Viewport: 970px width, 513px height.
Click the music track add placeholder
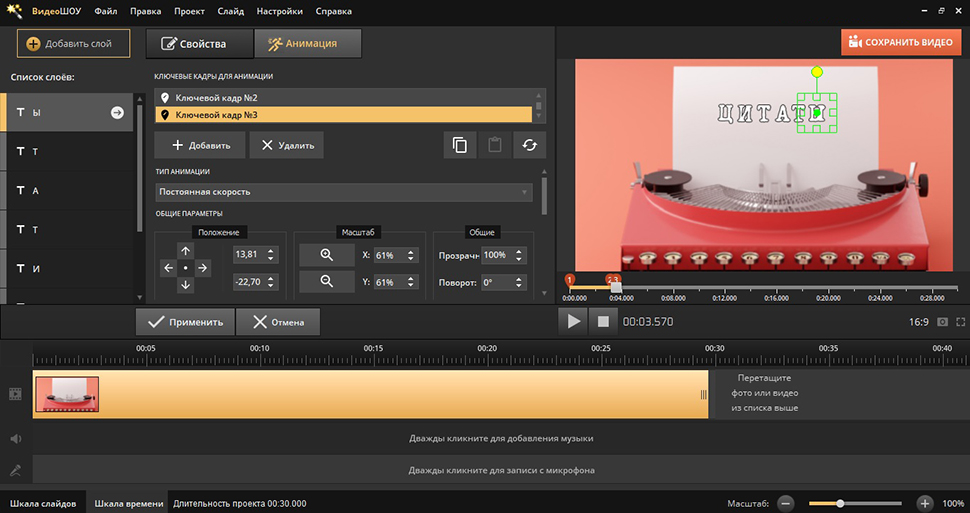click(x=501, y=439)
